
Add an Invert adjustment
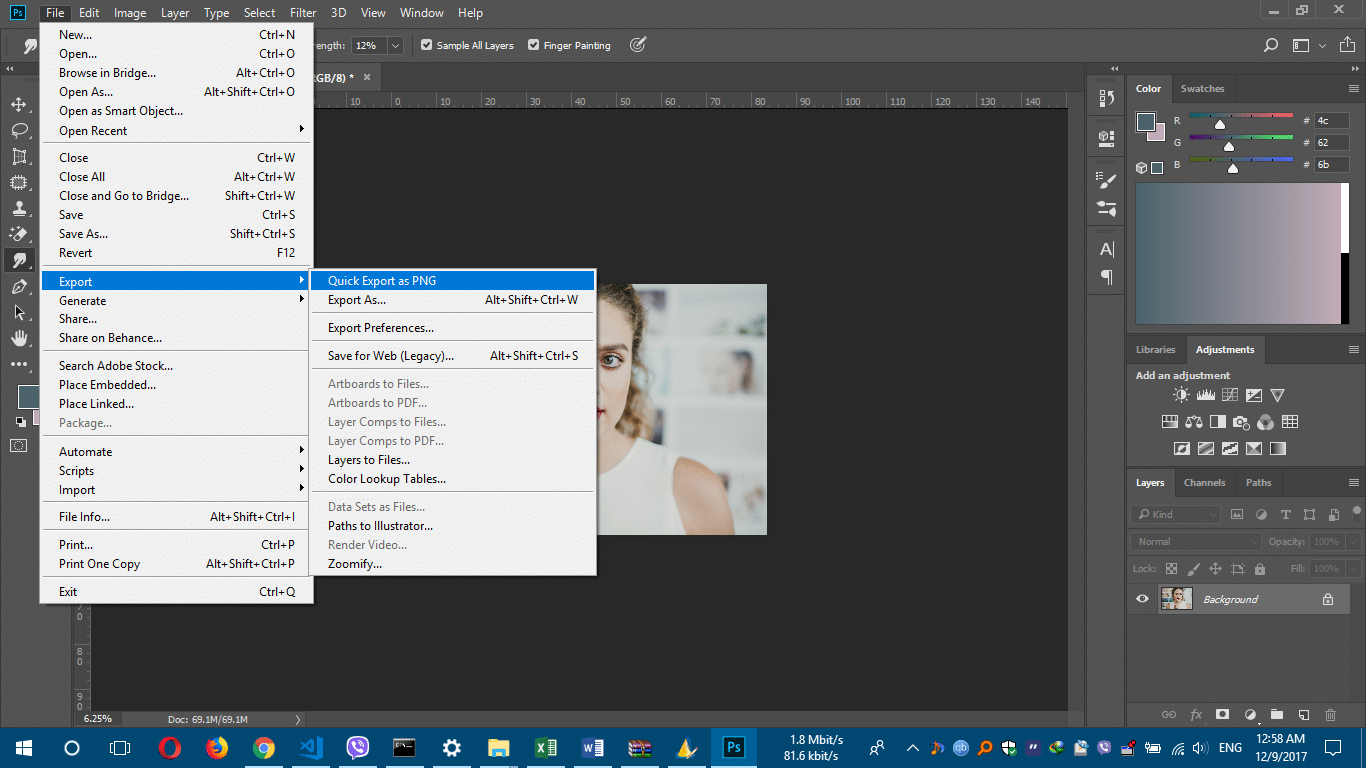[1181, 449]
